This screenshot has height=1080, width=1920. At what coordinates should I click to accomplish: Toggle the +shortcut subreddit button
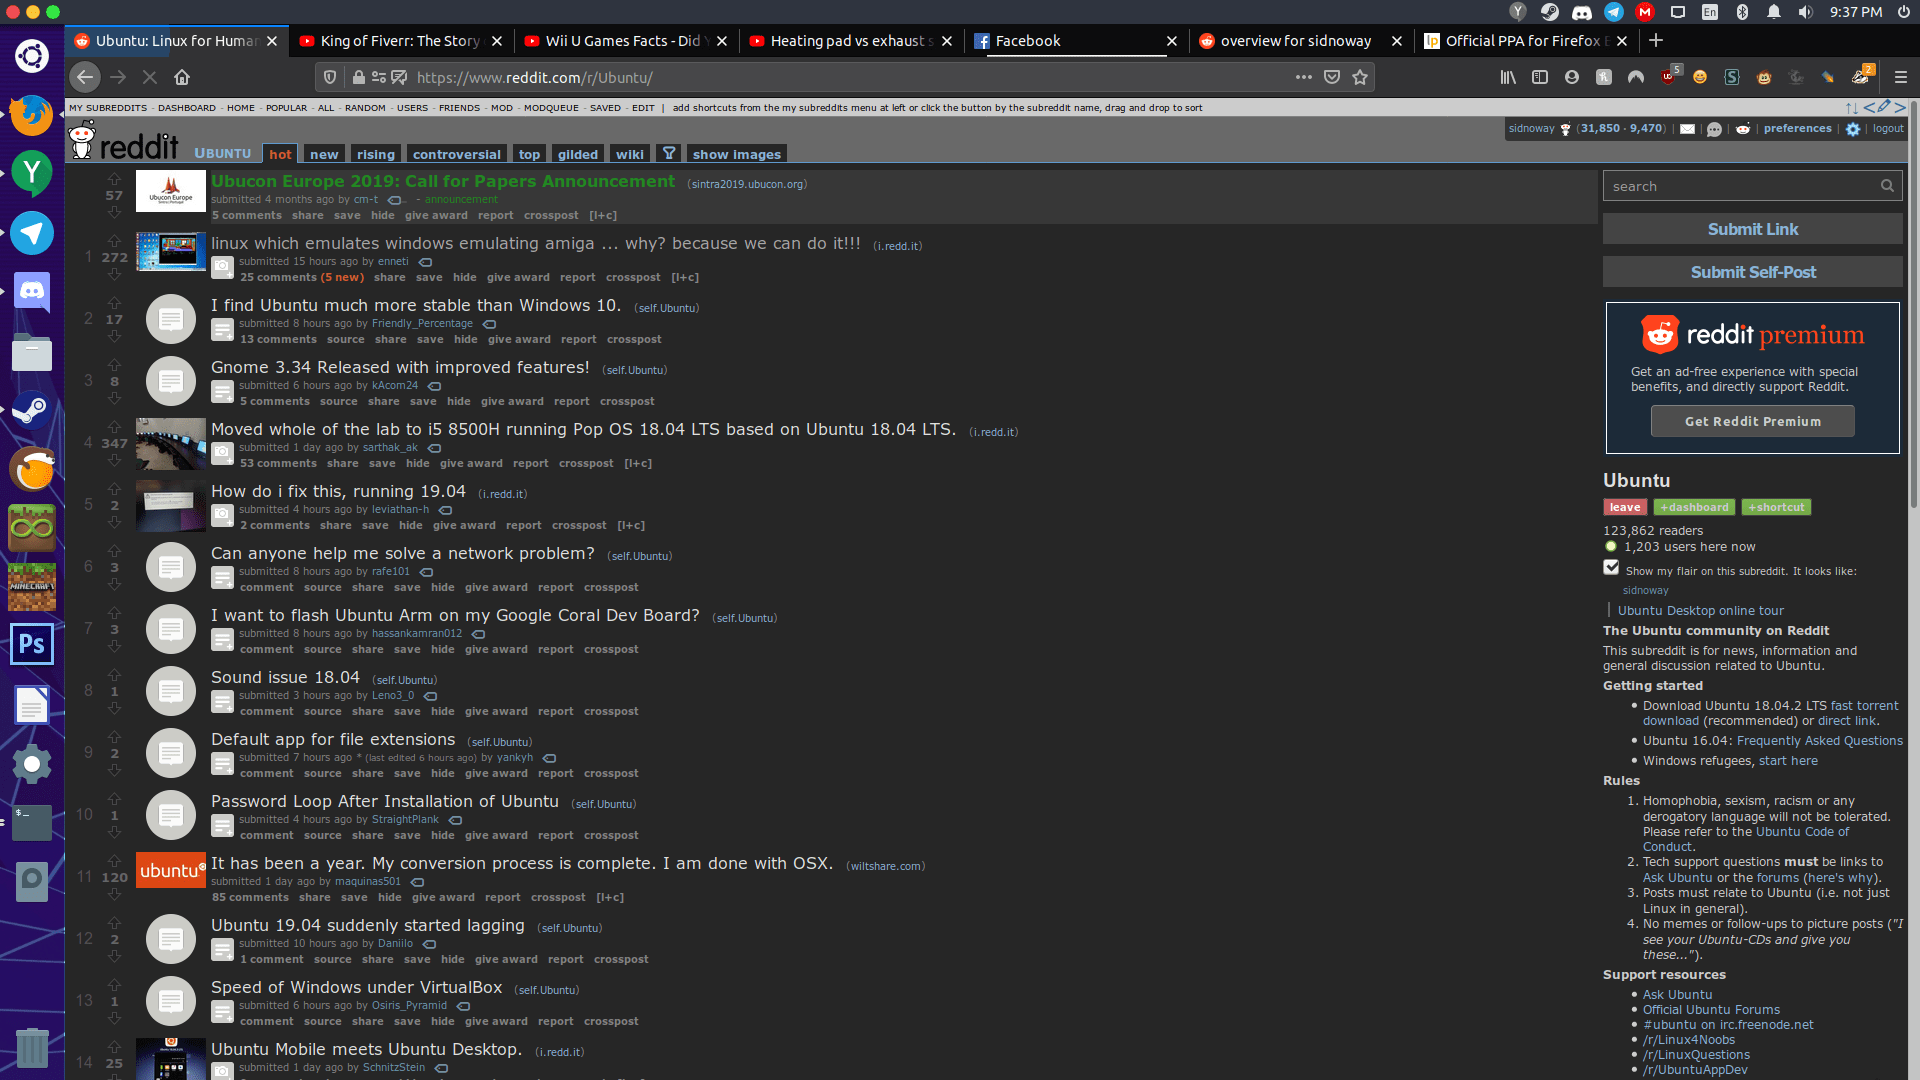[x=1776, y=507]
